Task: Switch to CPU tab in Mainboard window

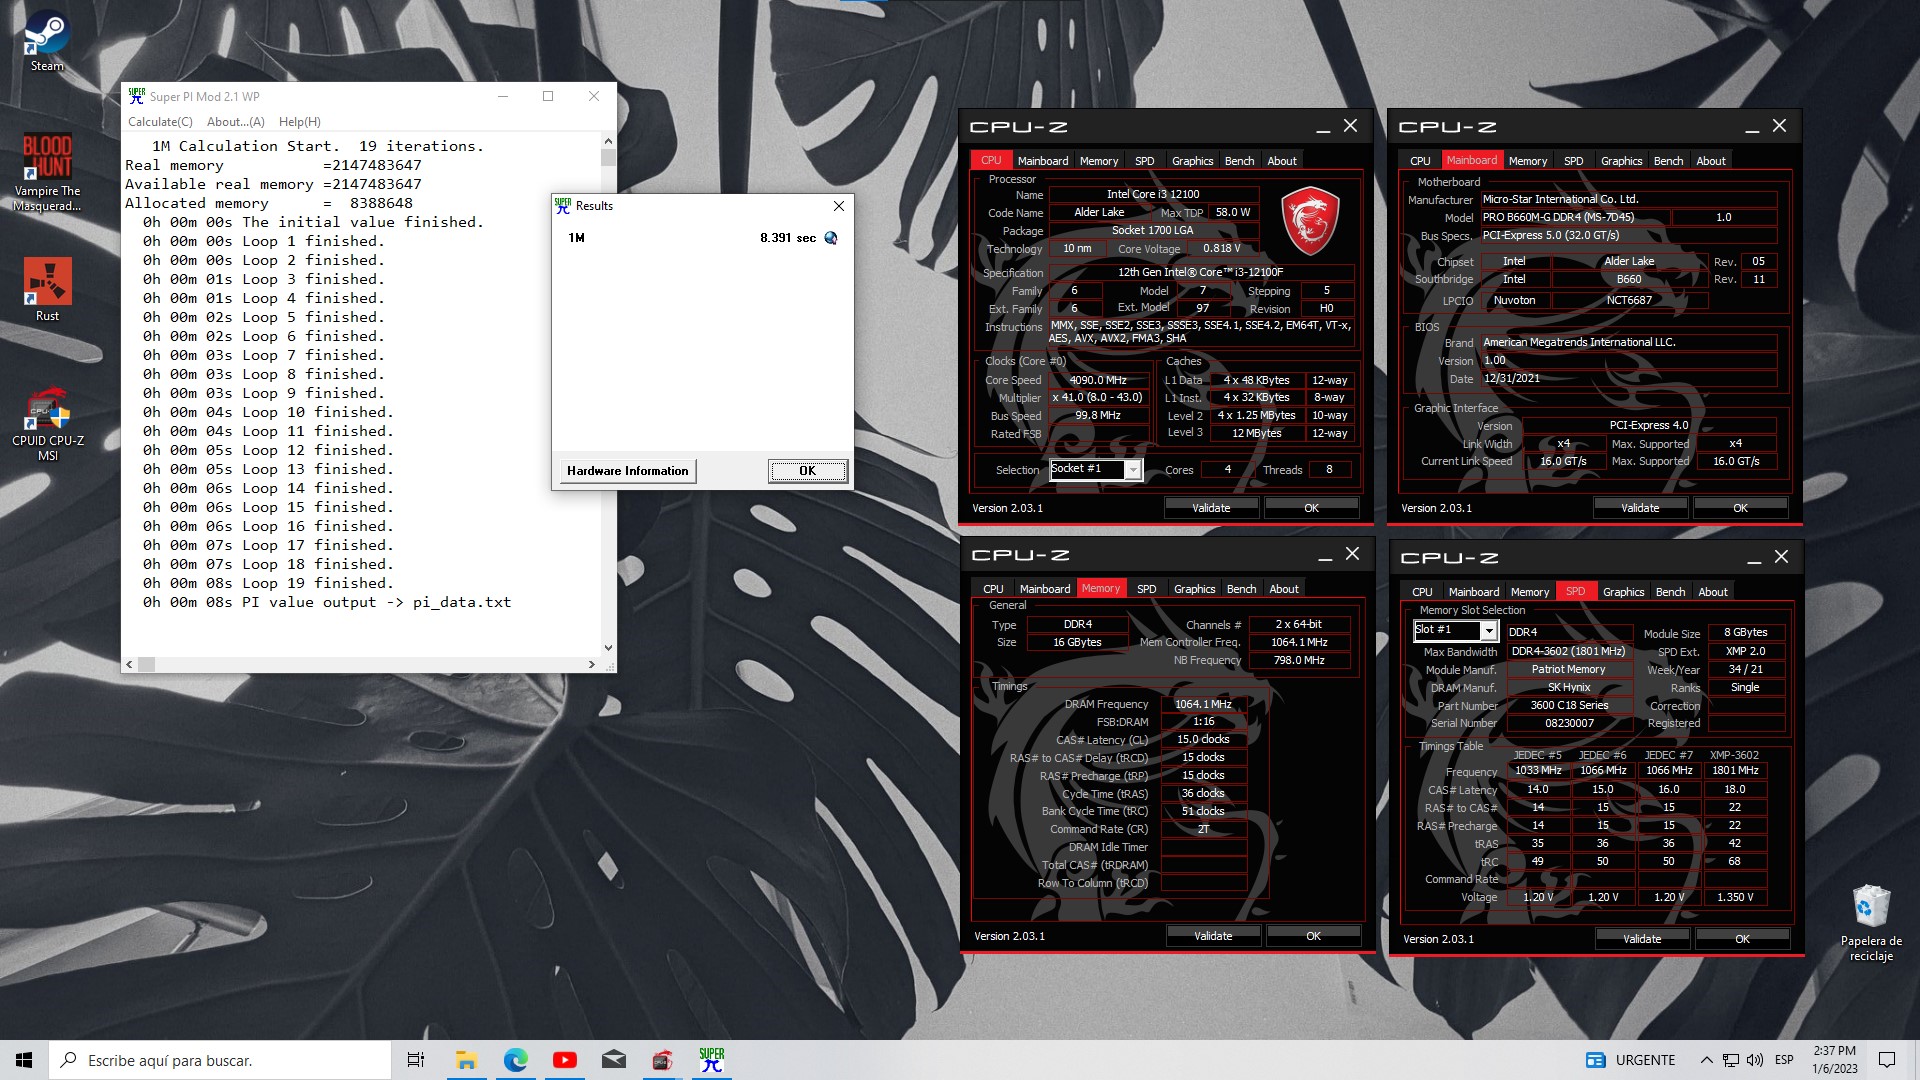Action: pos(1420,161)
